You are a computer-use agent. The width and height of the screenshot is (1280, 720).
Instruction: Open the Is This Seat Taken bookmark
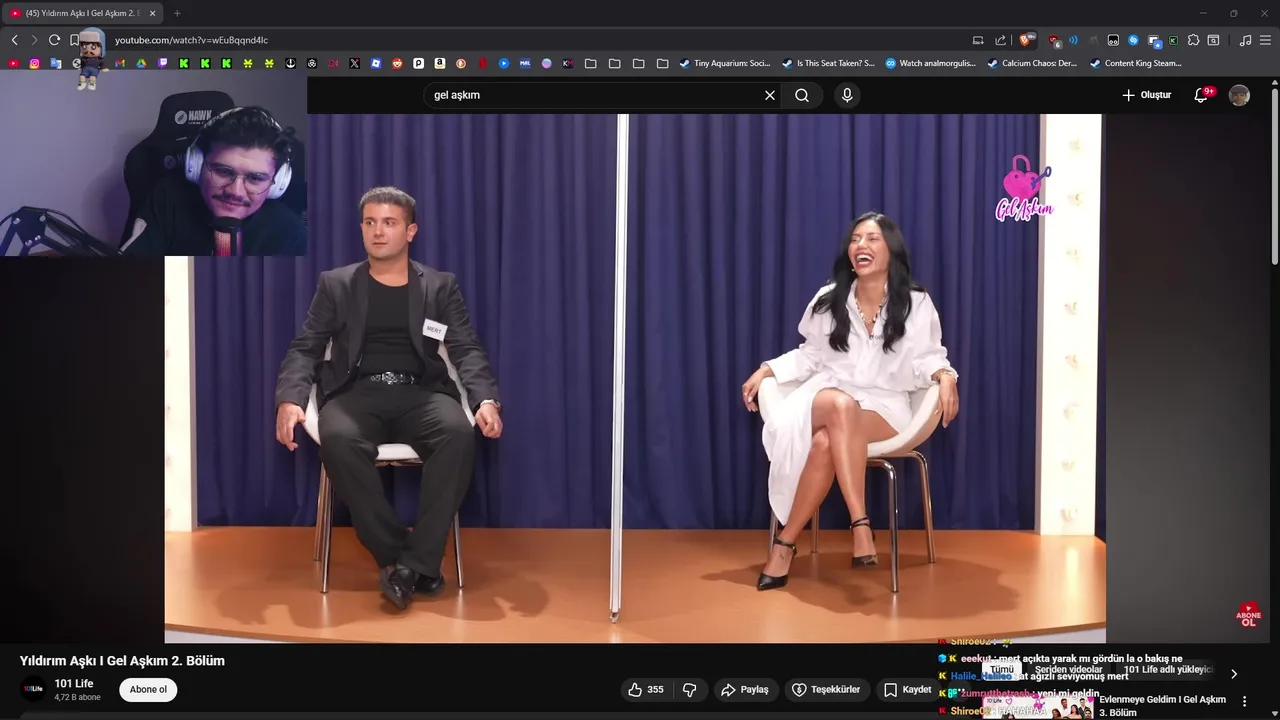pyautogui.click(x=828, y=63)
